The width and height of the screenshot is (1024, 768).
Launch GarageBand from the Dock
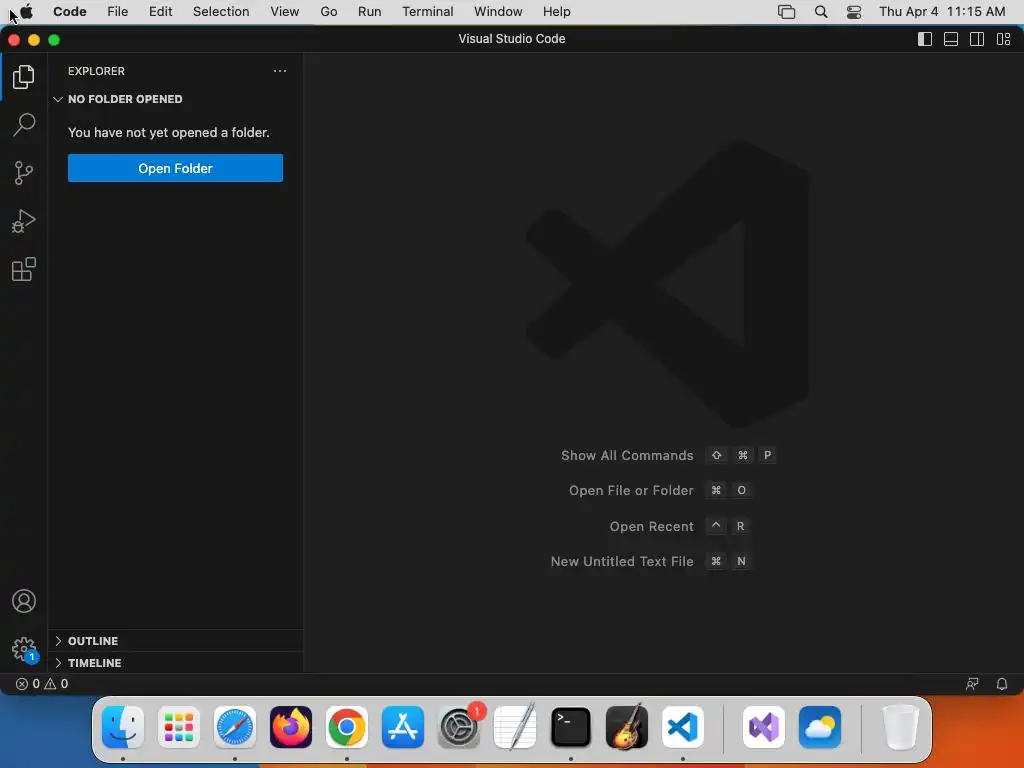click(x=627, y=727)
